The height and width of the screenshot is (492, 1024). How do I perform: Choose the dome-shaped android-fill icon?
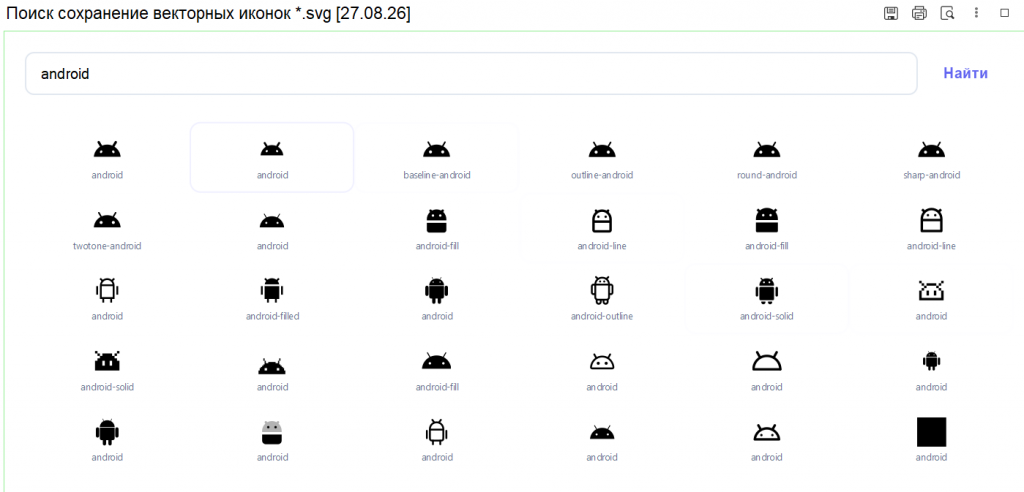click(x=437, y=361)
